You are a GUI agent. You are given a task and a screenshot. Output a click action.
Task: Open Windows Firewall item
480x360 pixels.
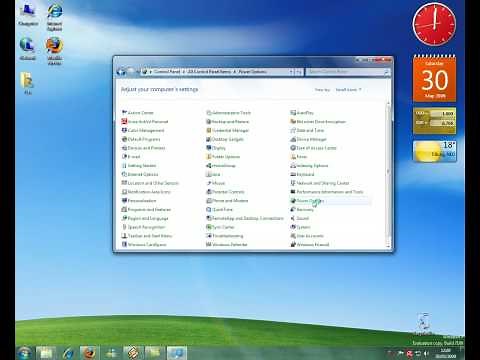point(310,244)
